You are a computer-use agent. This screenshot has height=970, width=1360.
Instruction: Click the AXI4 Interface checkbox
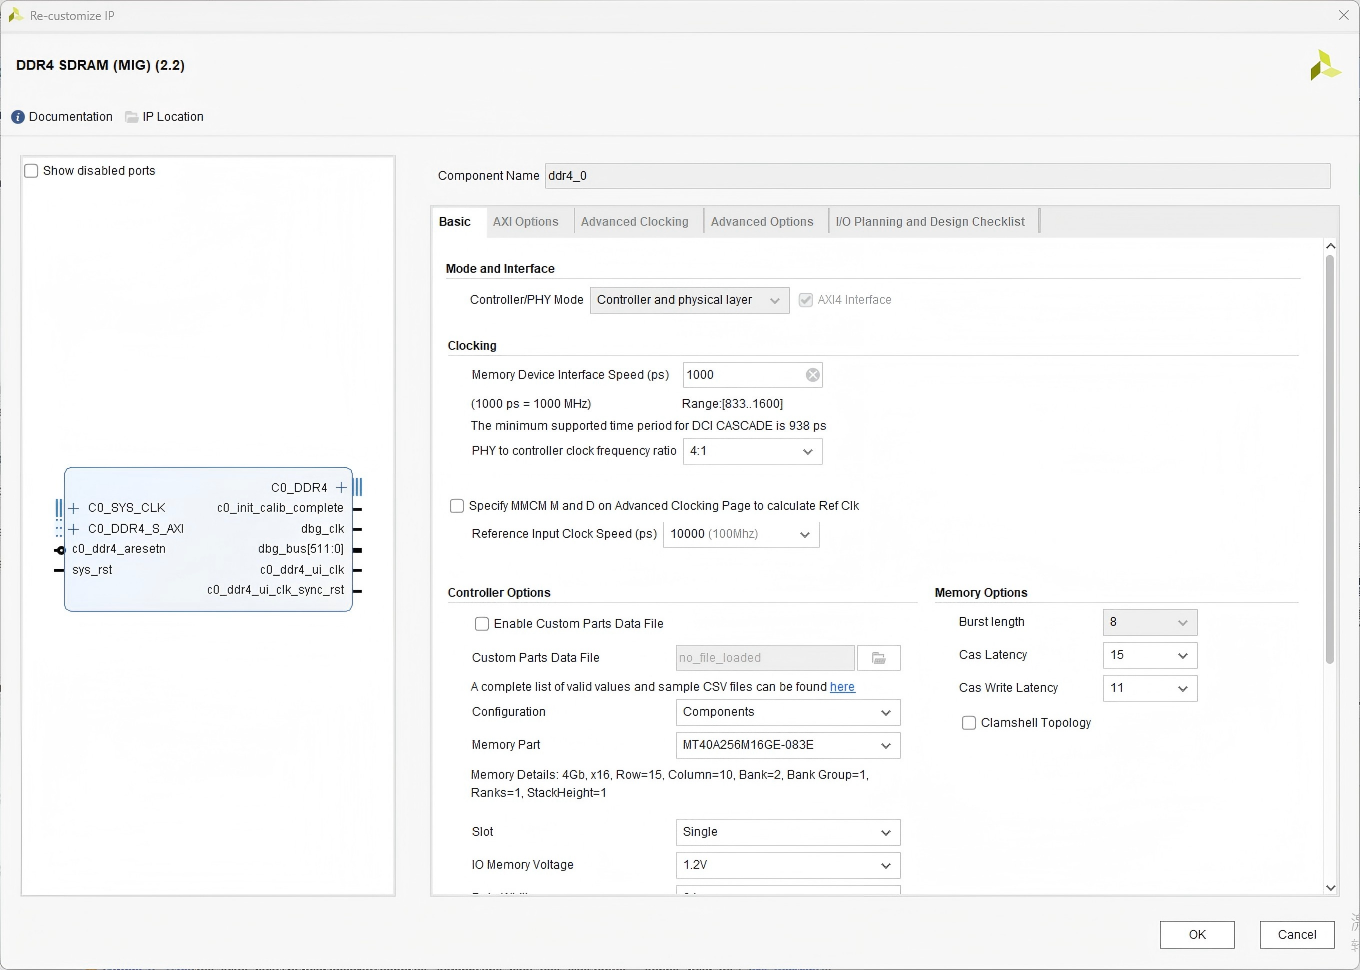point(806,300)
